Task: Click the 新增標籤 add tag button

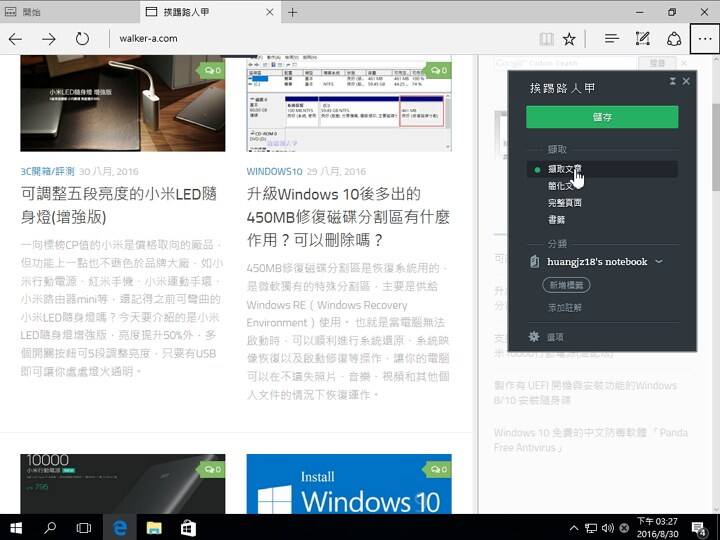Action: point(566,285)
